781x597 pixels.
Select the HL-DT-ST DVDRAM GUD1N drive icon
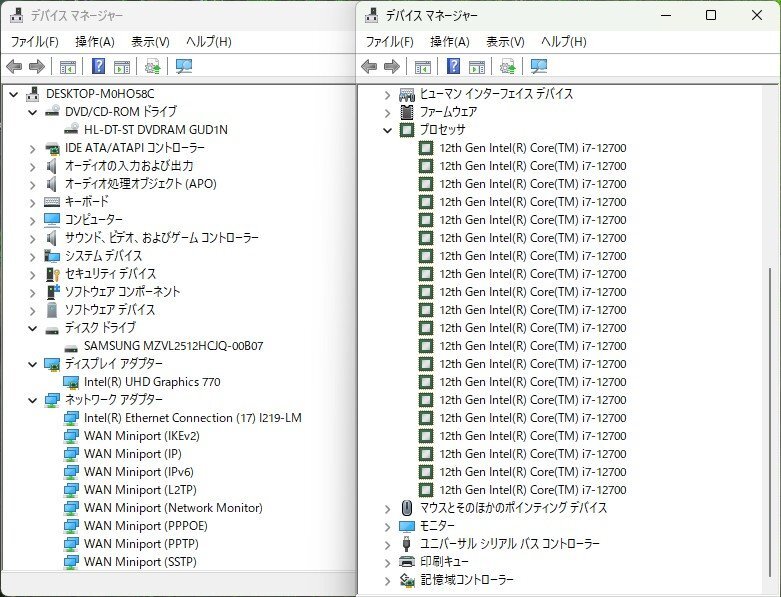point(71,129)
